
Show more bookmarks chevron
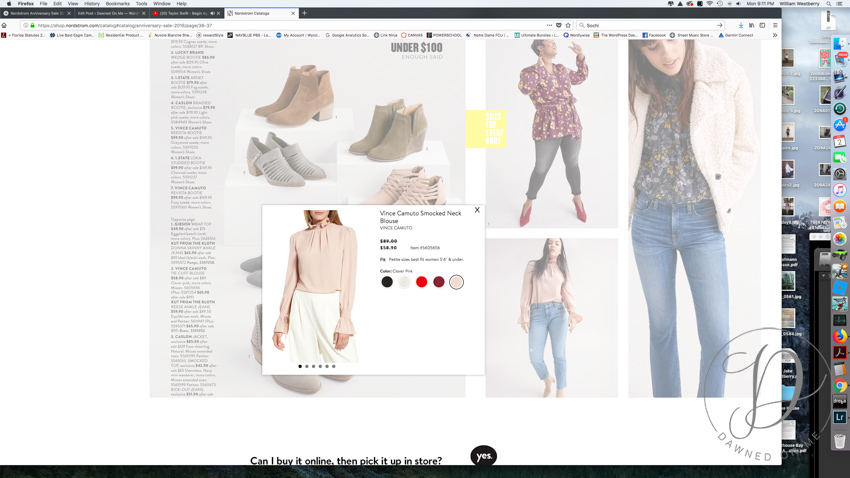point(775,35)
